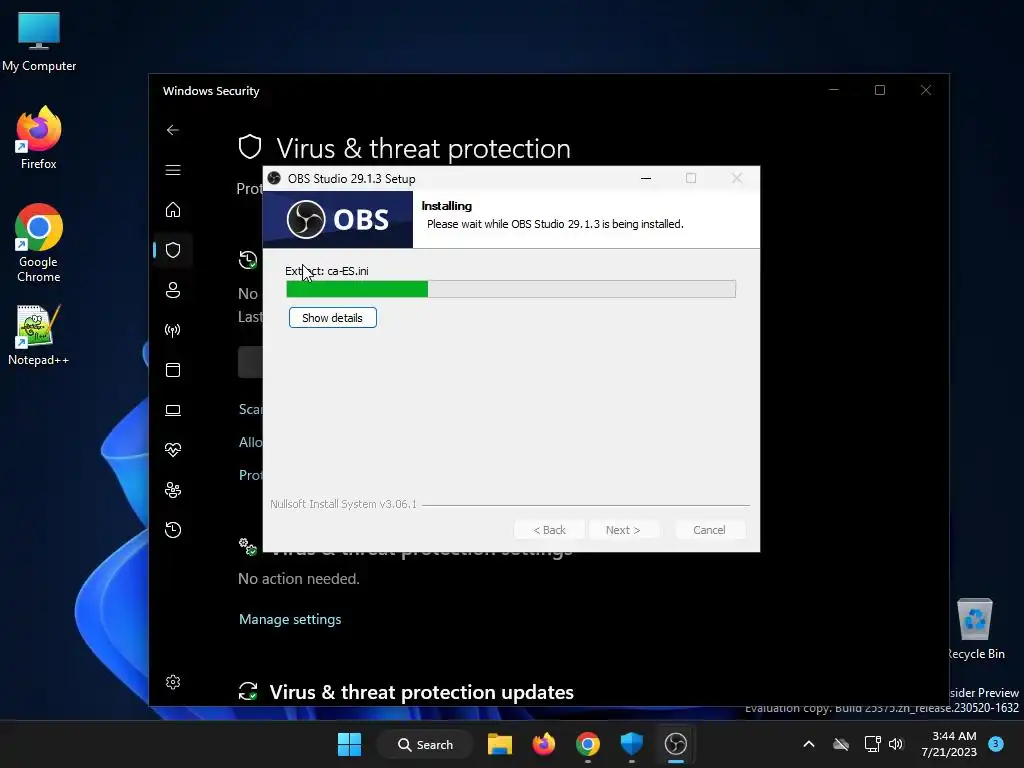The width and height of the screenshot is (1024, 768).
Task: Open My Computer desktop icon
Action: pos(39,42)
